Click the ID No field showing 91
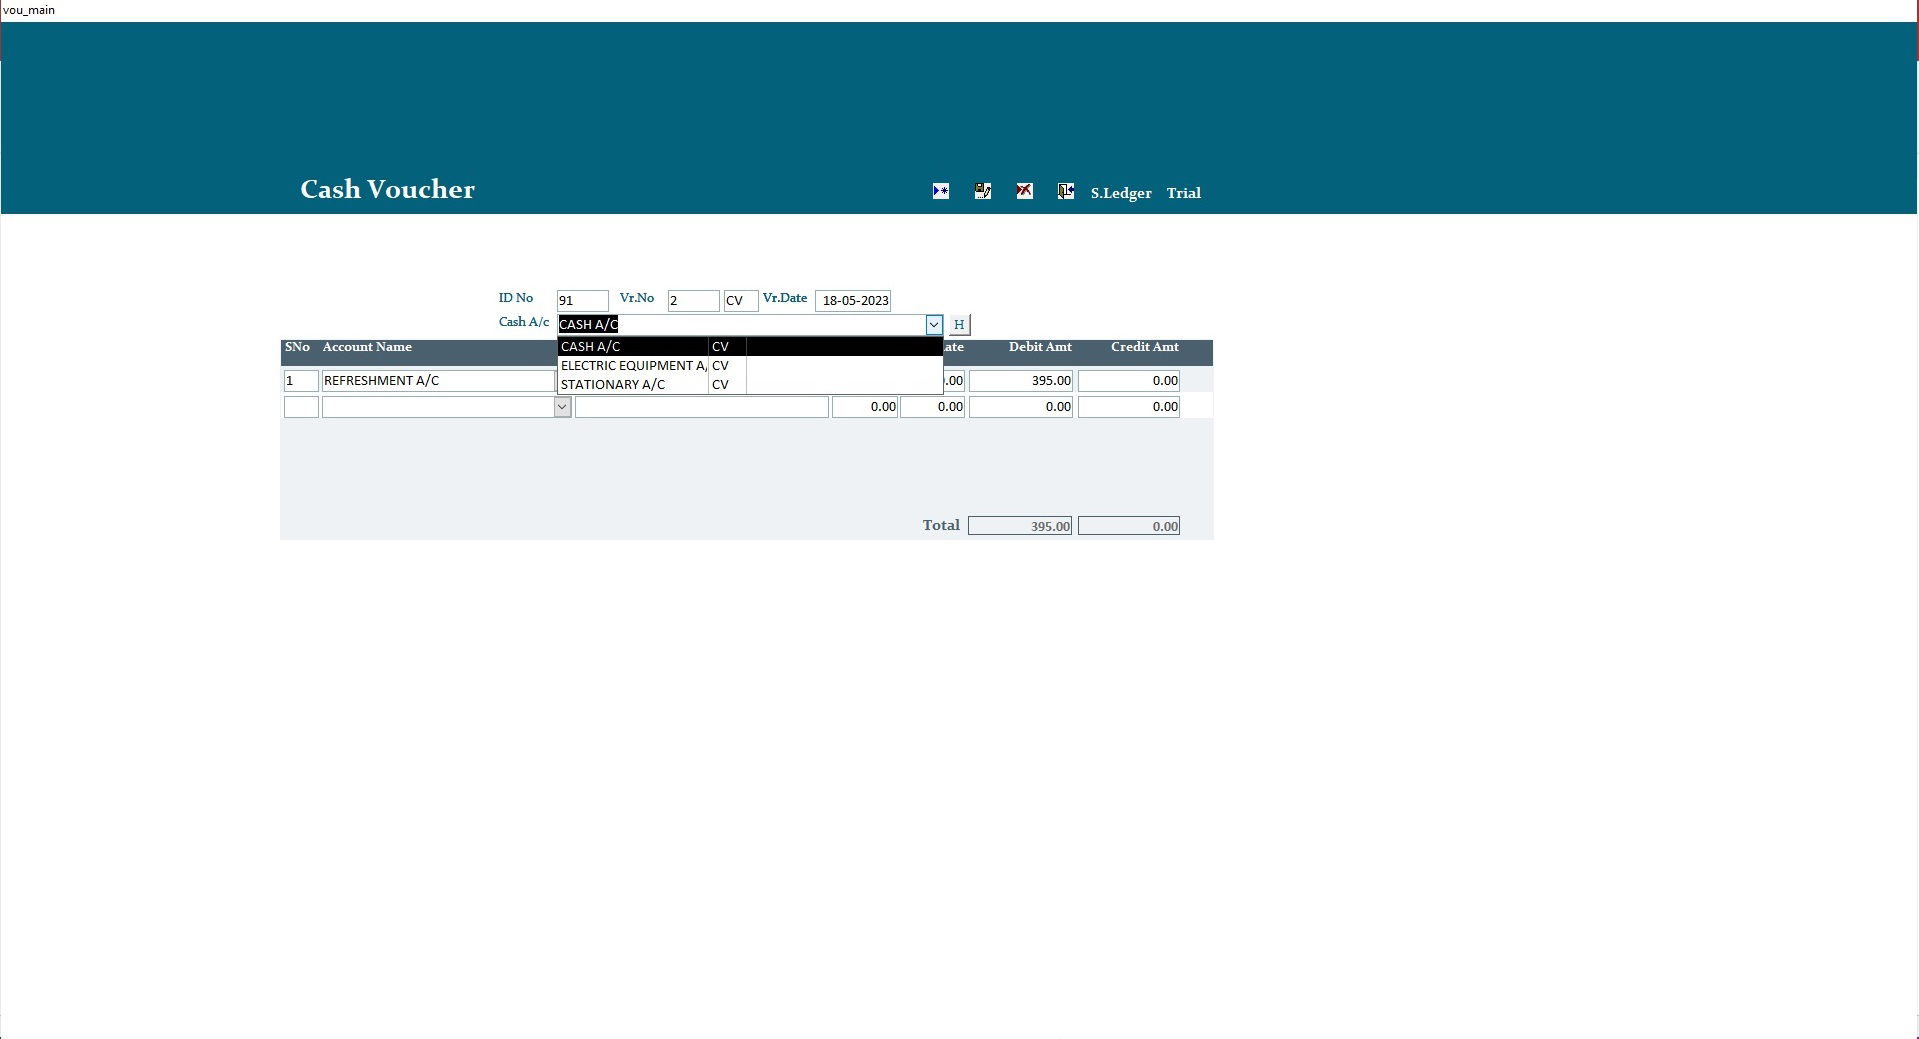 click(x=583, y=301)
